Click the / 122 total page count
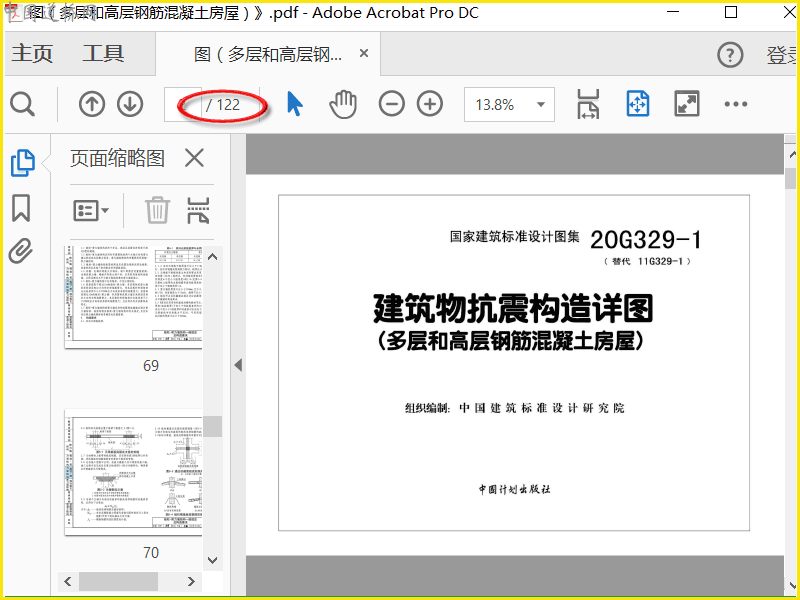The image size is (800, 600). tap(223, 105)
